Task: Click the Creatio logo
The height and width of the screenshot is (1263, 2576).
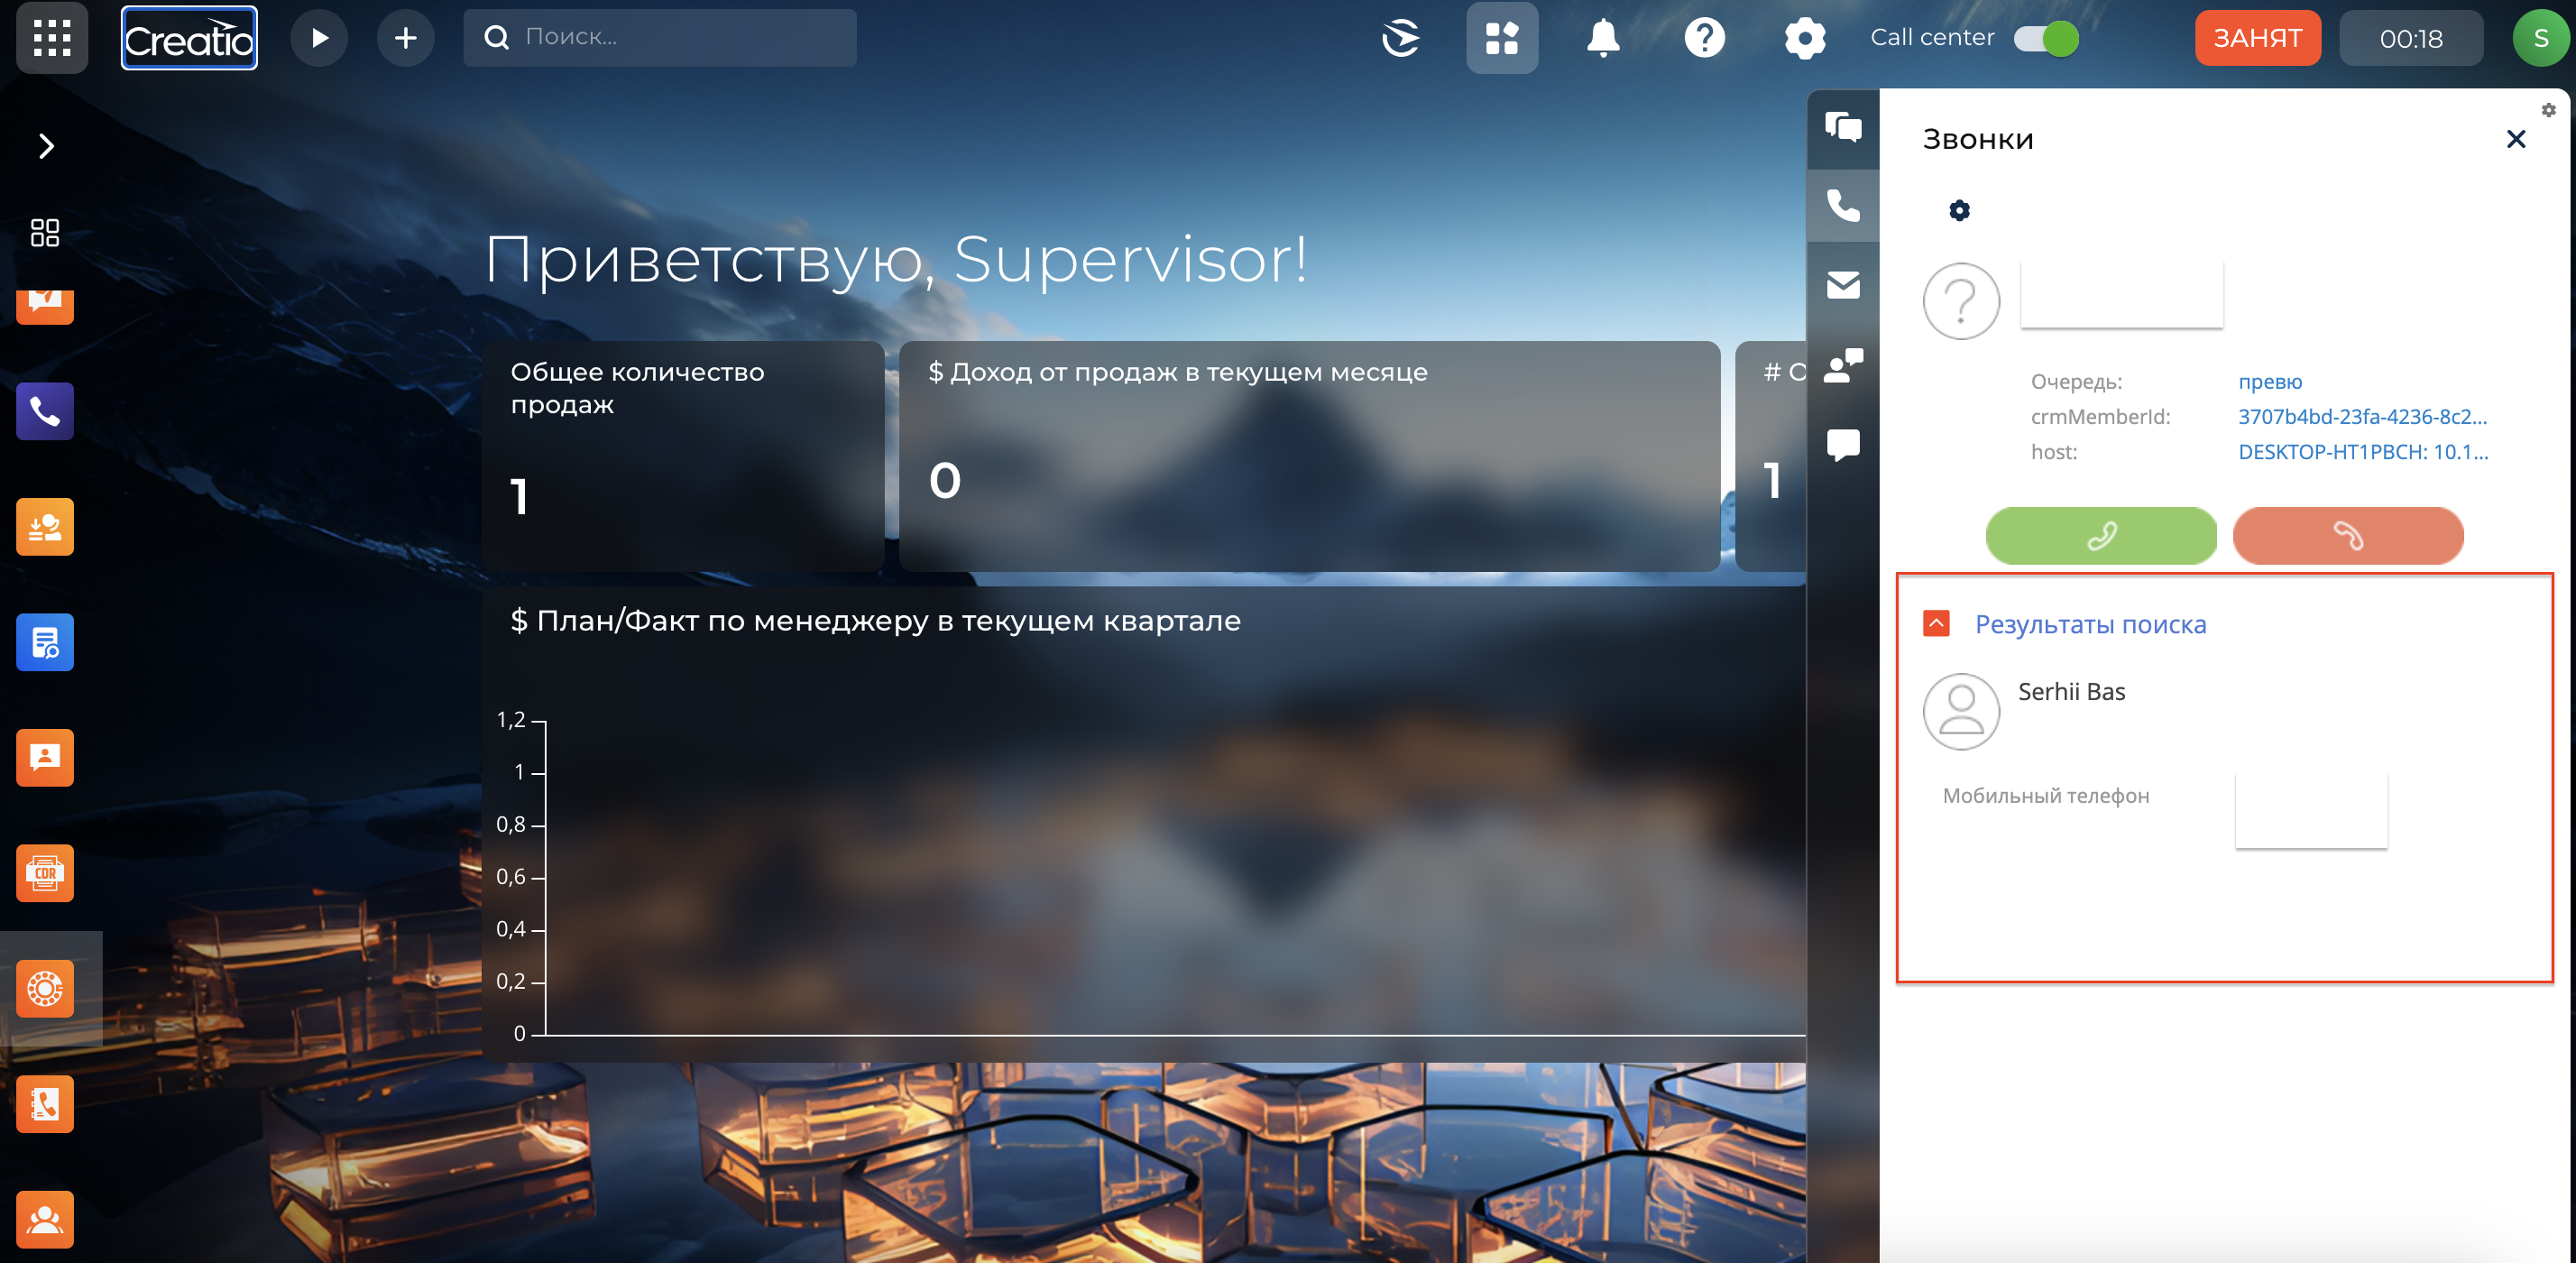Action: click(x=189, y=38)
